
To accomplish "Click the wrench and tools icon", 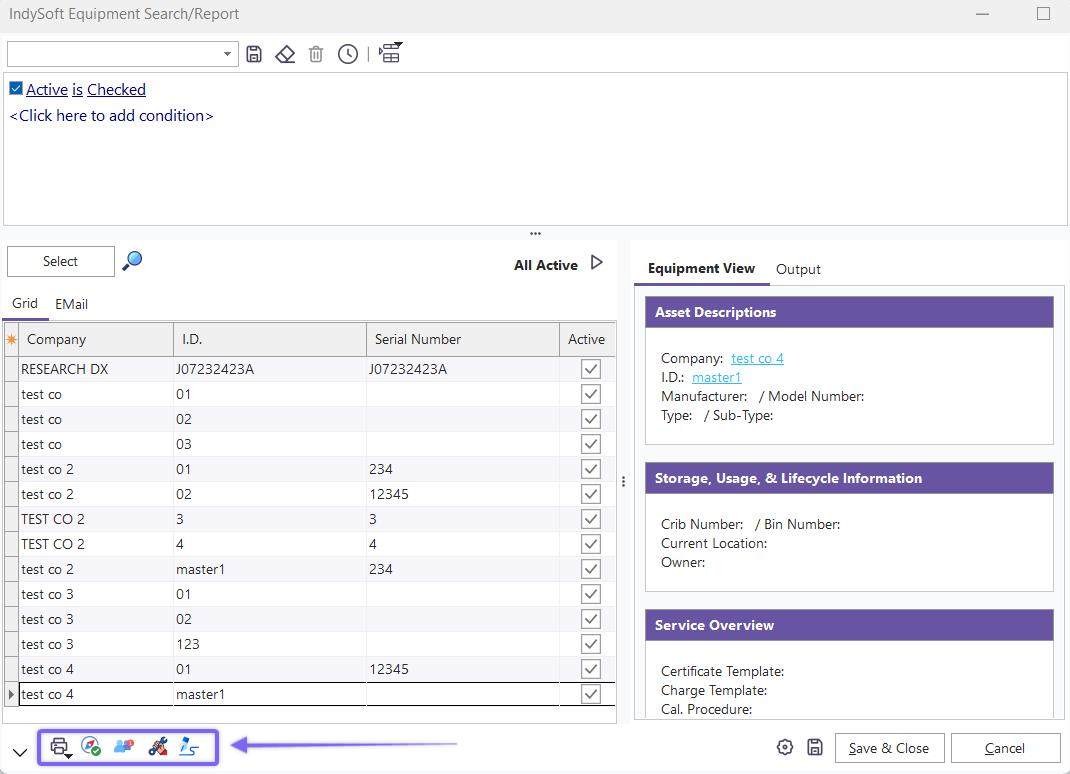I will (157, 746).
